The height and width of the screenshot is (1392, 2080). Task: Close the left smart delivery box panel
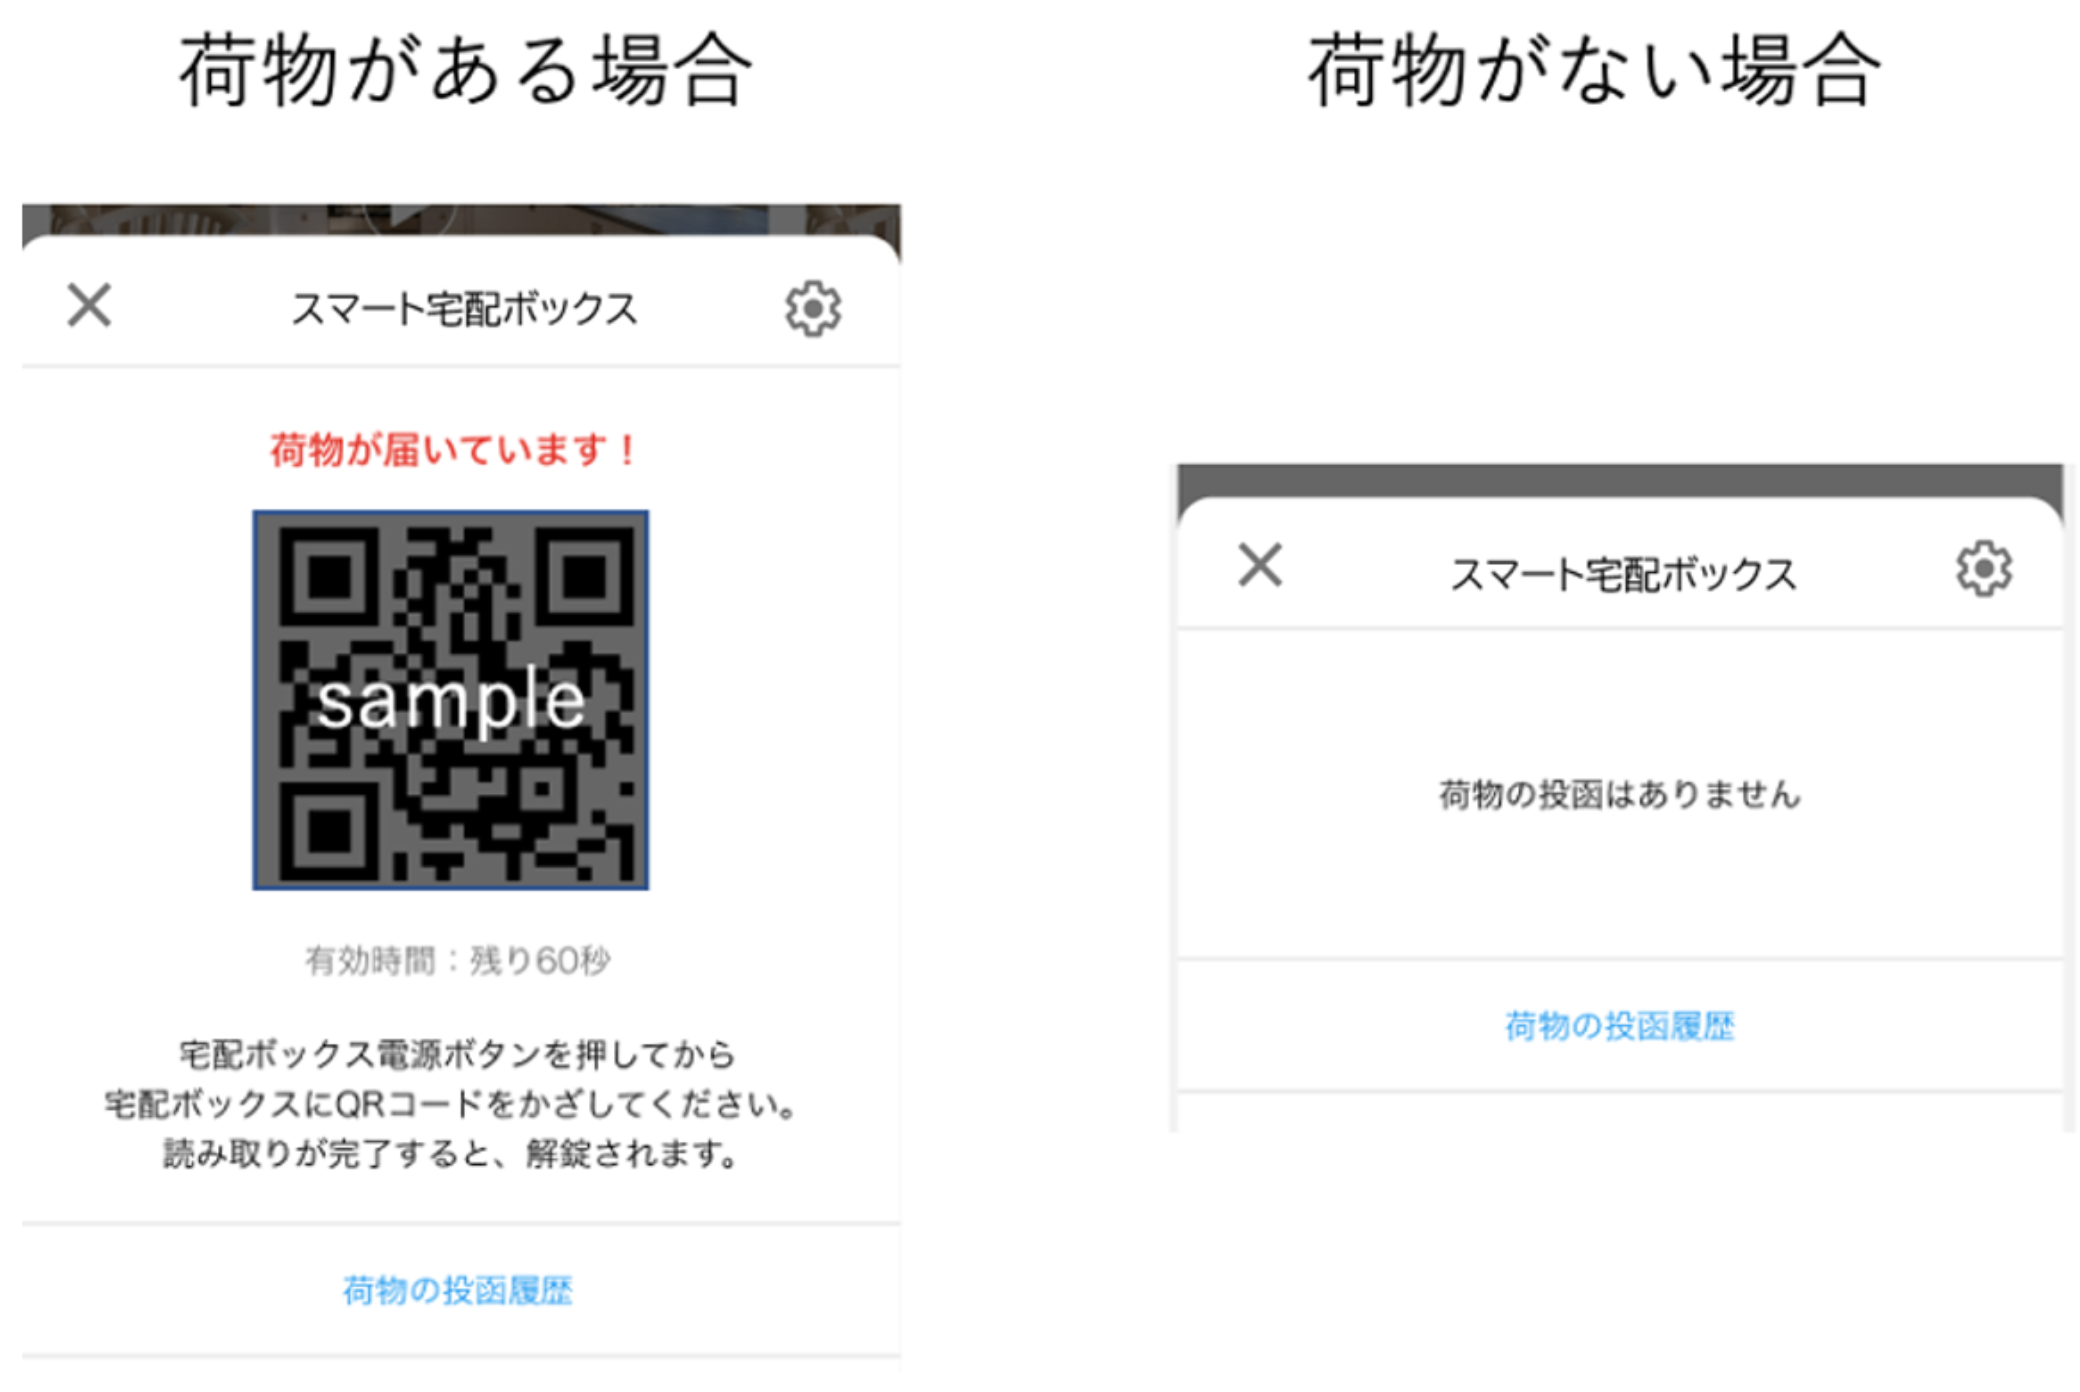(89, 304)
